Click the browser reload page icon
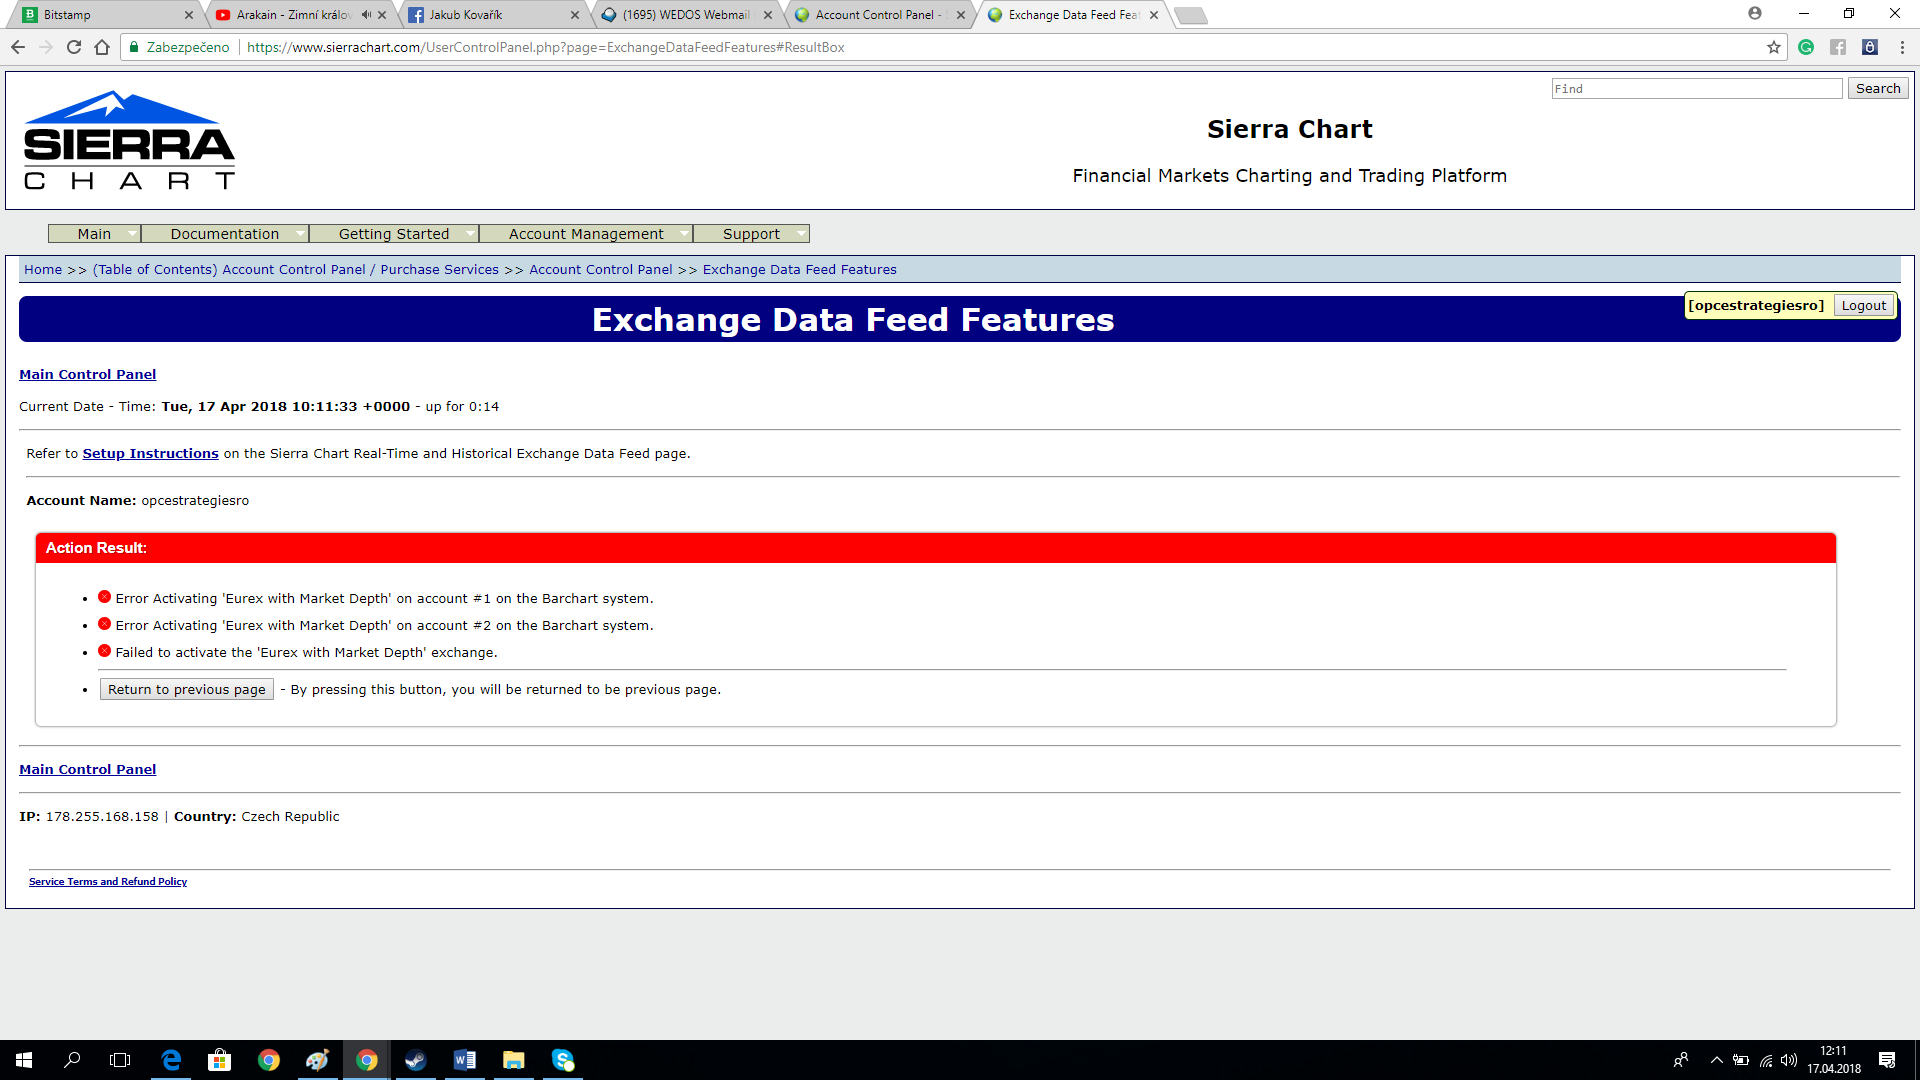Screen dimensions: 1920x1080 coord(74,47)
